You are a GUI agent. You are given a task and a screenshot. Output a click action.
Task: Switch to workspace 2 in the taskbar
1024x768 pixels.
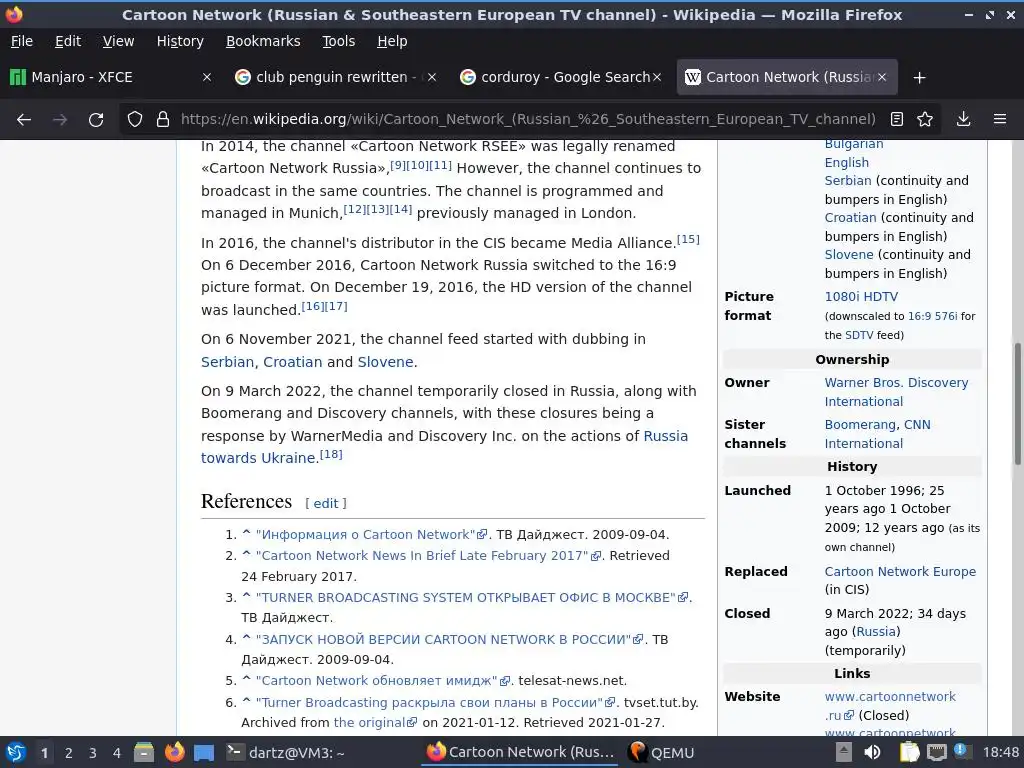[69, 753]
